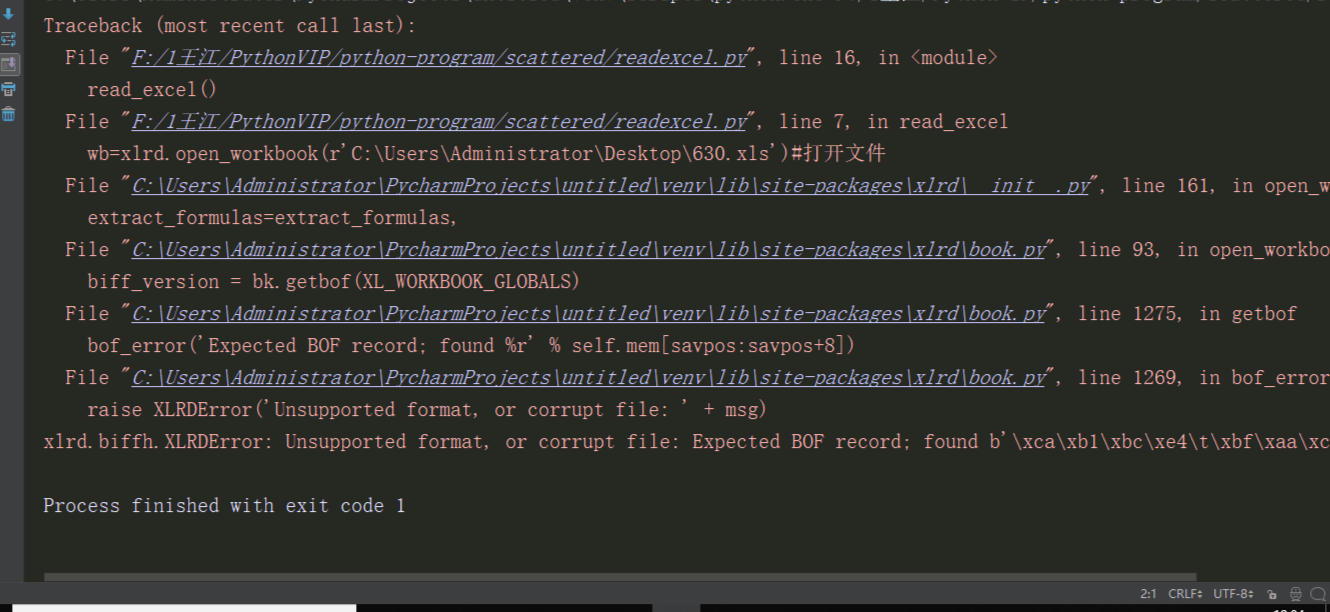This screenshot has width=1330, height=612.
Task: Open book.py link at line 1269
Action: tap(588, 378)
